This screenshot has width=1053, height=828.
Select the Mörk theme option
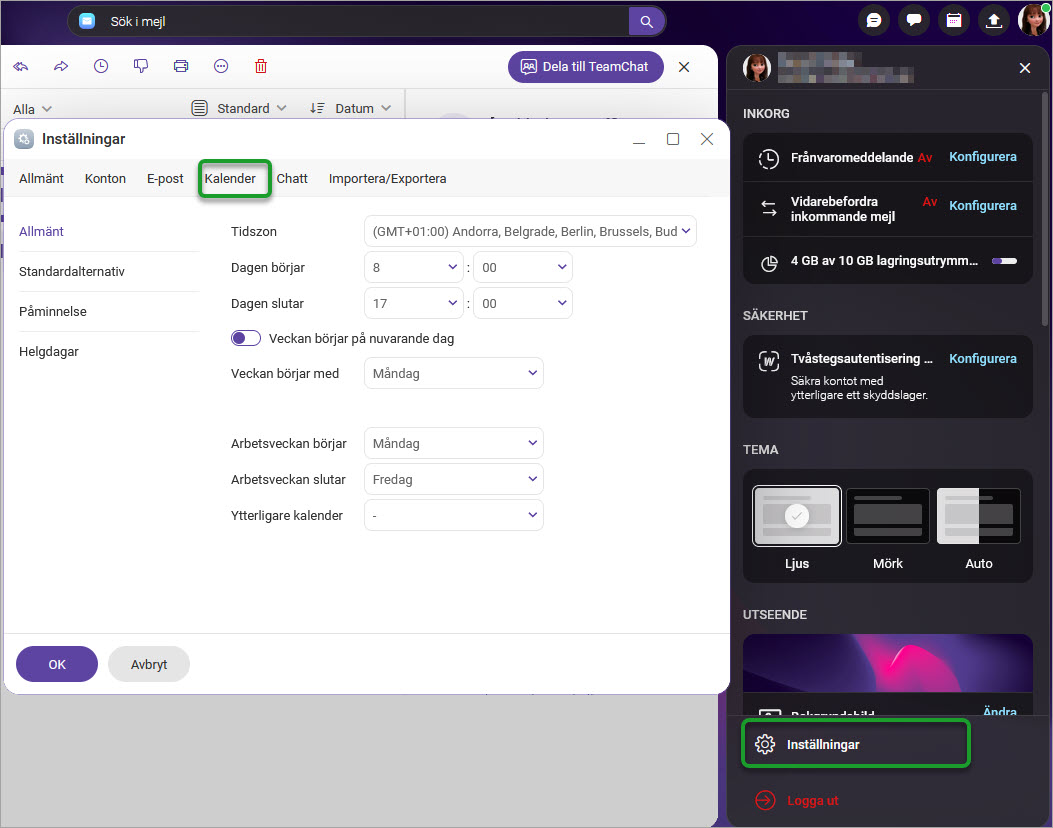click(887, 516)
